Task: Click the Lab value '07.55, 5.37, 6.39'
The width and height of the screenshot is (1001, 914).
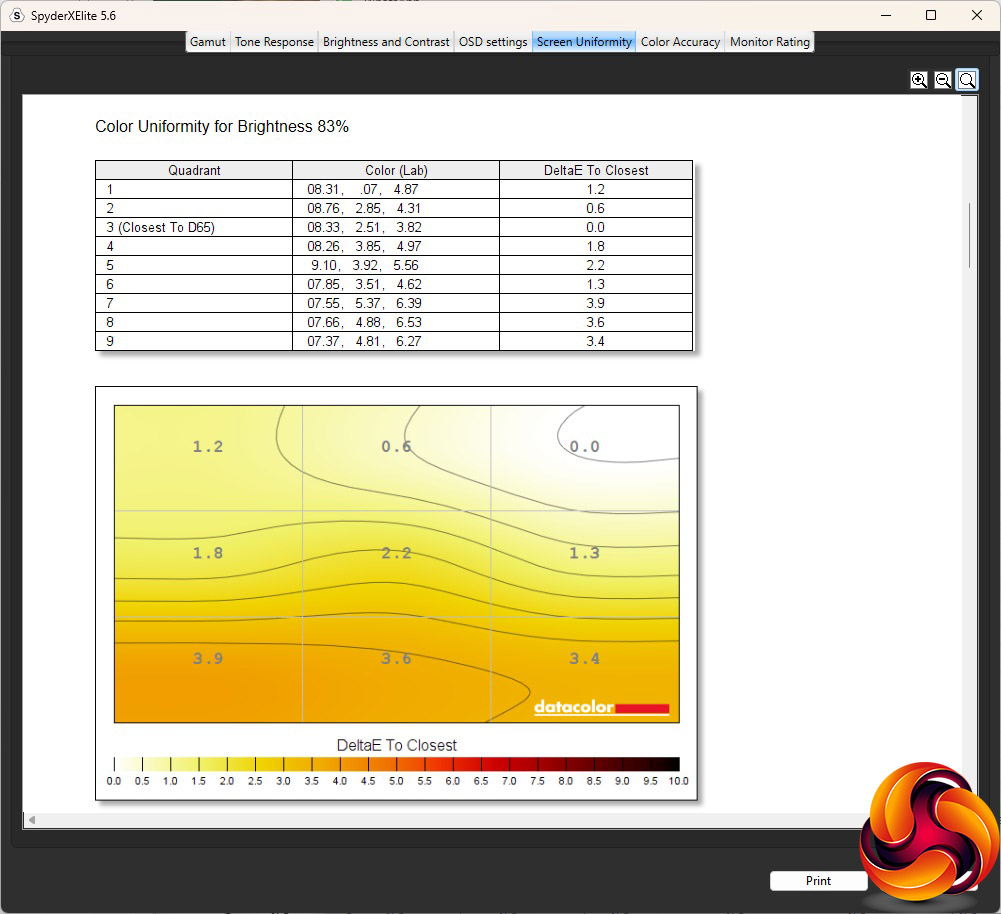Action: click(364, 303)
